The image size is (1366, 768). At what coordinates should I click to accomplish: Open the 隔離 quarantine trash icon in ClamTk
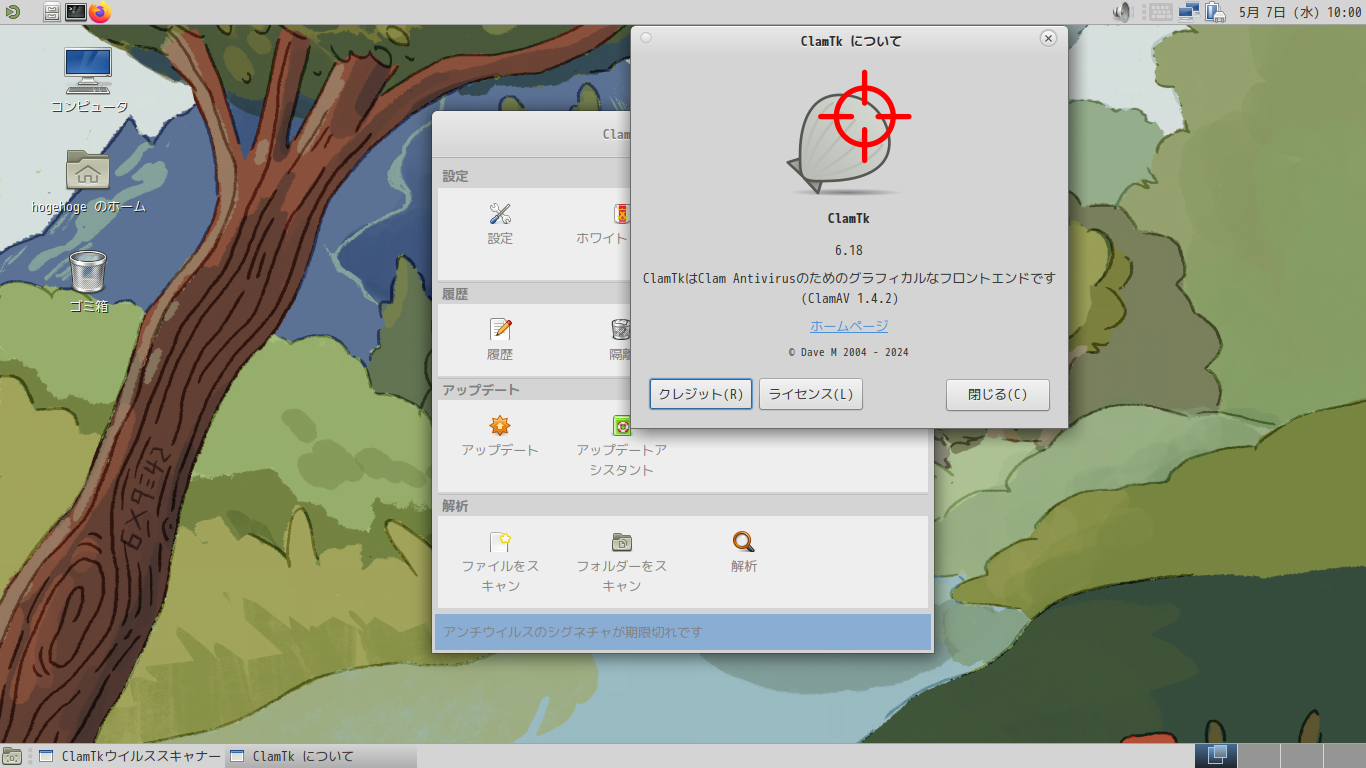pyautogui.click(x=621, y=329)
